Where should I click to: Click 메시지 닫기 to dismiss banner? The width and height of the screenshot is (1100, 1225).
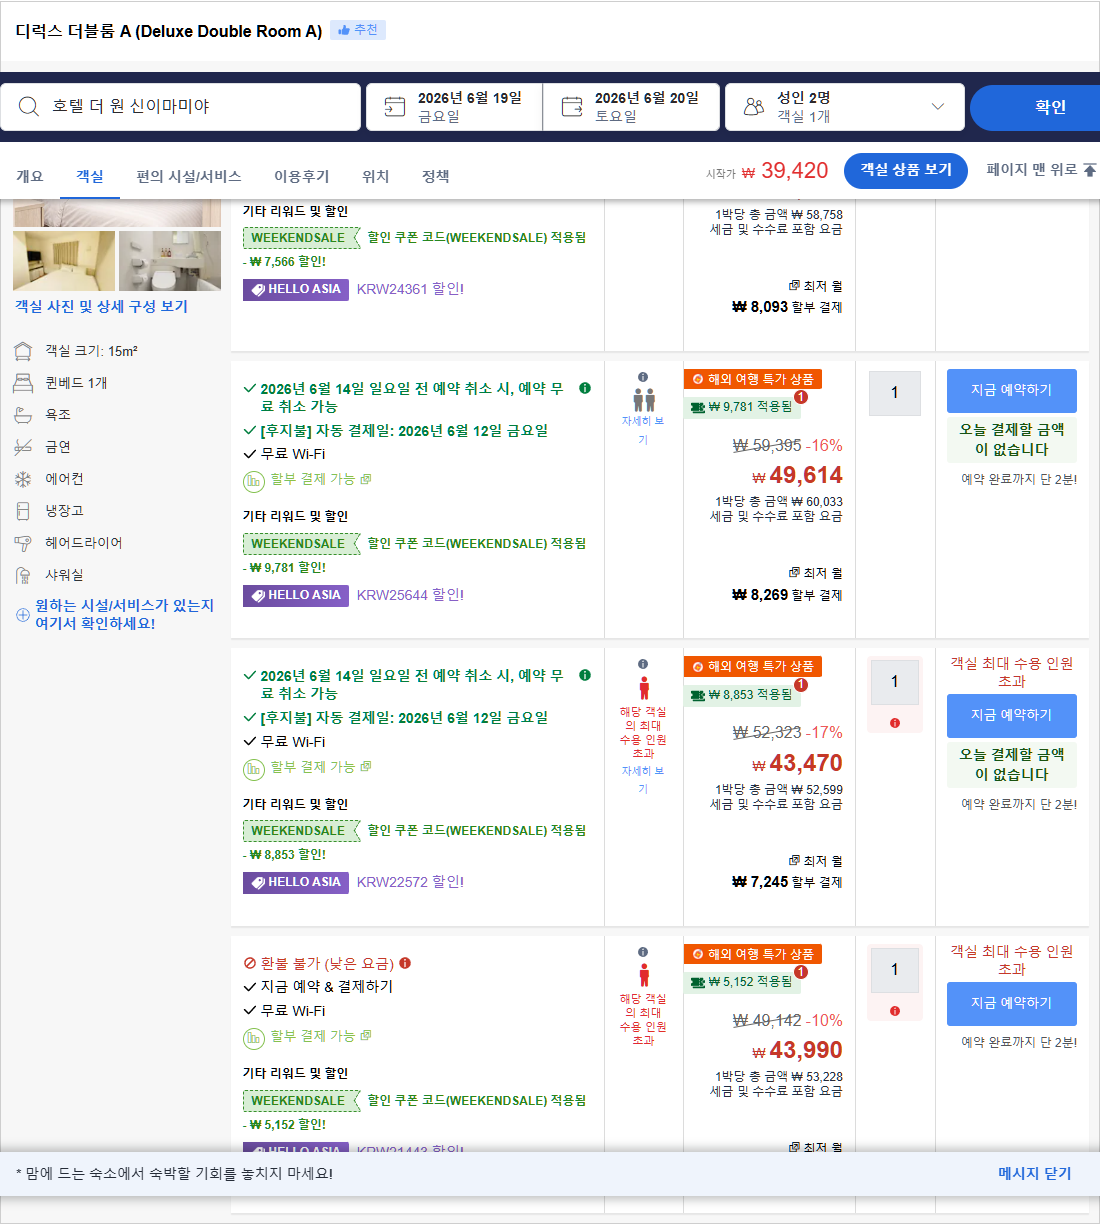click(x=1034, y=1173)
